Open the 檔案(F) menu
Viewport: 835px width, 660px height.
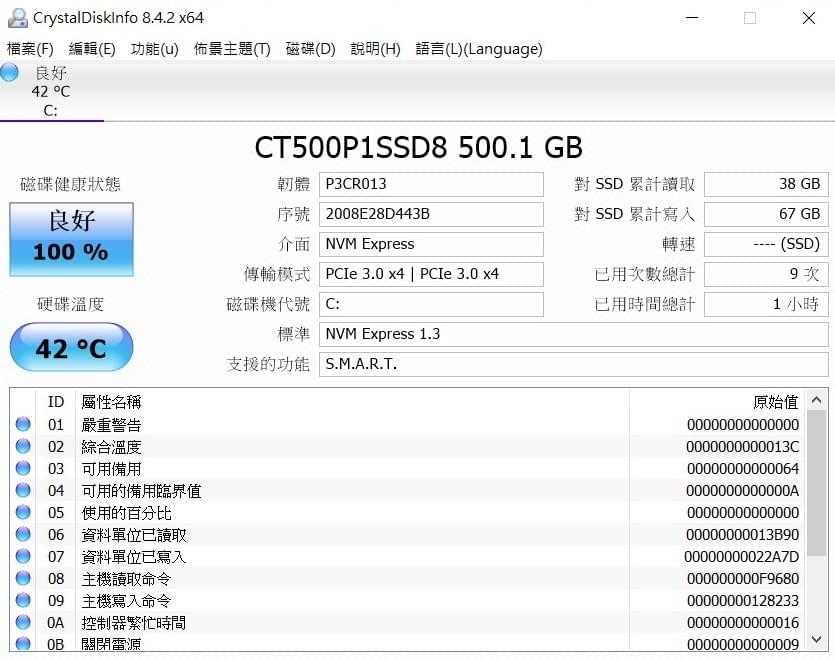(30, 49)
